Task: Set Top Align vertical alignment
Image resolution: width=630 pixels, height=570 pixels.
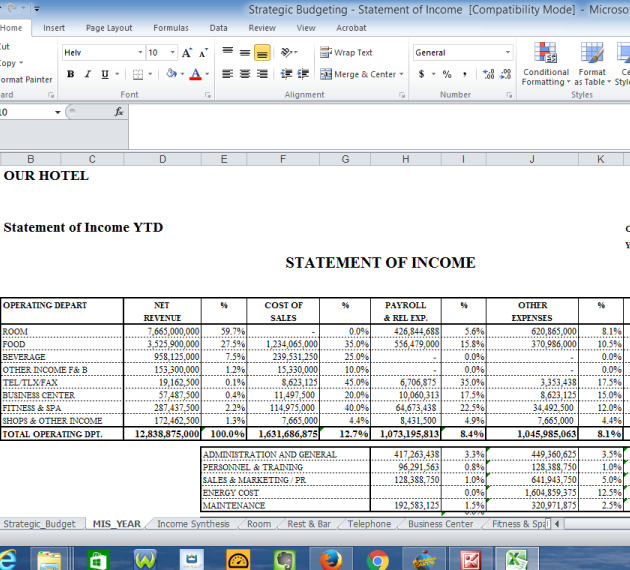Action: pyautogui.click(x=227, y=52)
